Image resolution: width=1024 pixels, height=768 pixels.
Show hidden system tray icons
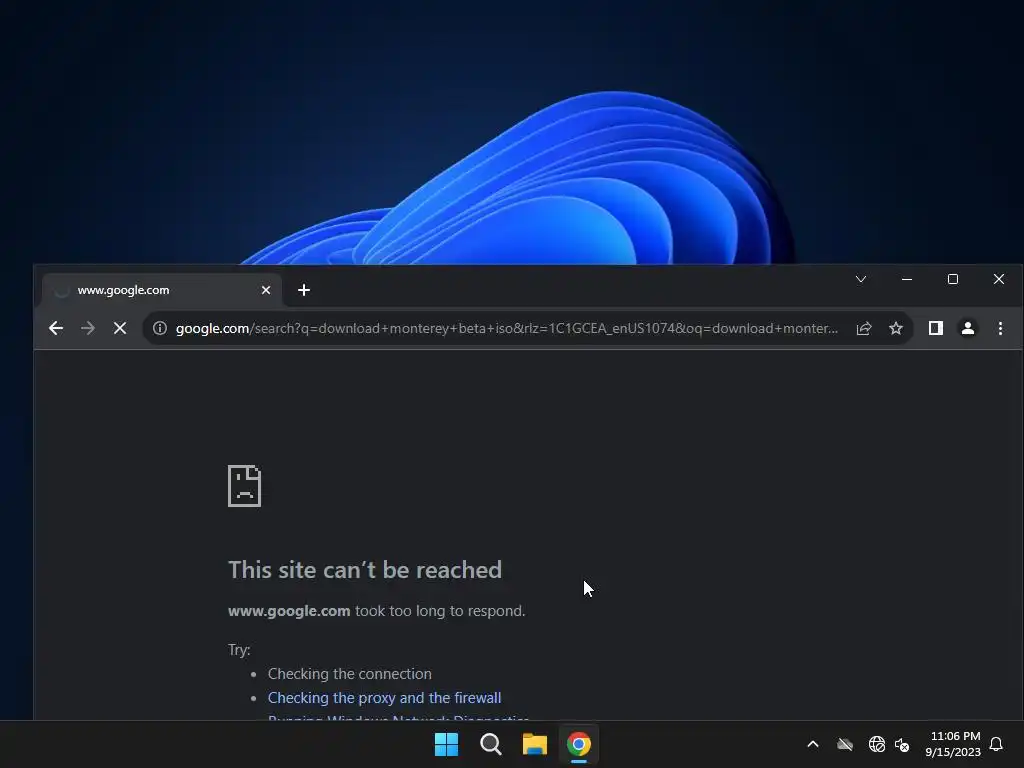[x=813, y=744]
